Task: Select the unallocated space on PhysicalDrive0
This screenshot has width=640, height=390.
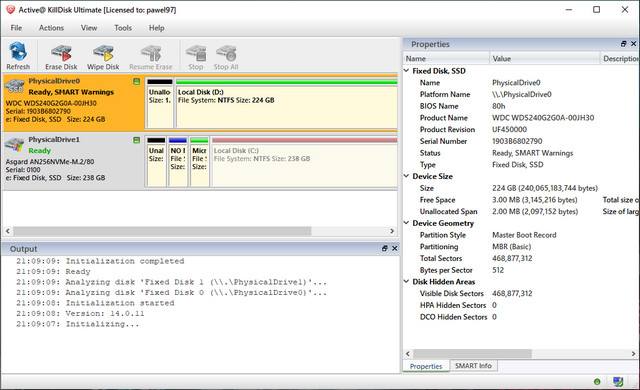Action: tap(160, 104)
